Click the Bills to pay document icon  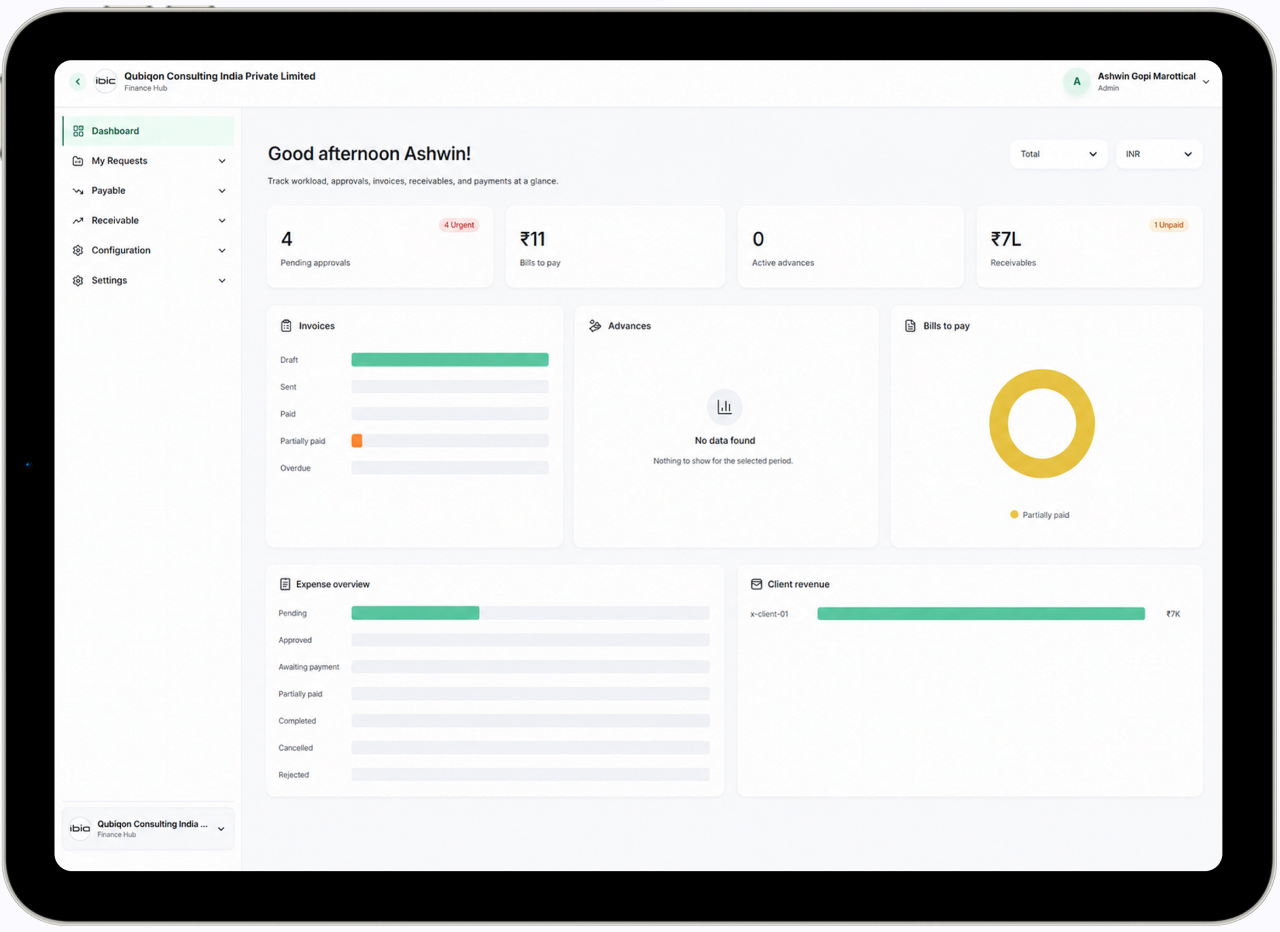[x=910, y=326]
